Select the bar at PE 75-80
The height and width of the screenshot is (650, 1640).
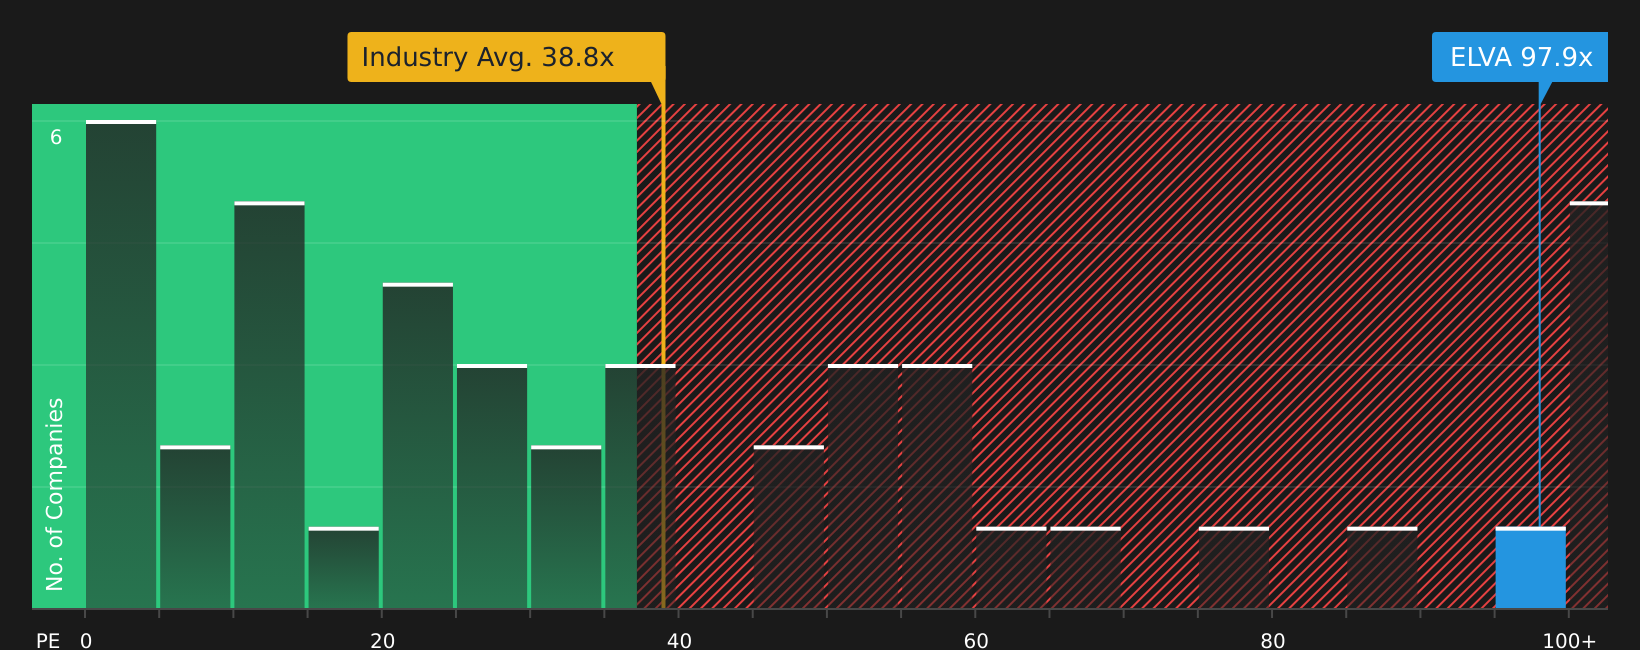(1234, 568)
